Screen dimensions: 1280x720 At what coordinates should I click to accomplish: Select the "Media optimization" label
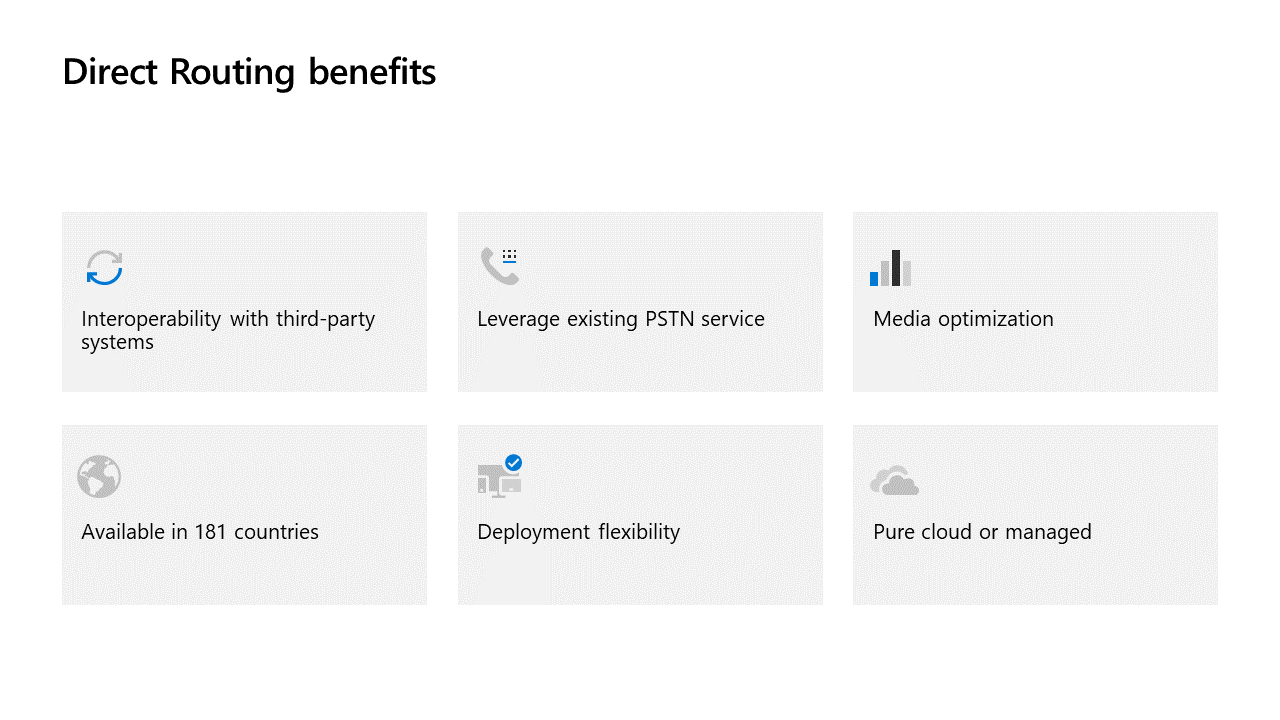(x=963, y=319)
